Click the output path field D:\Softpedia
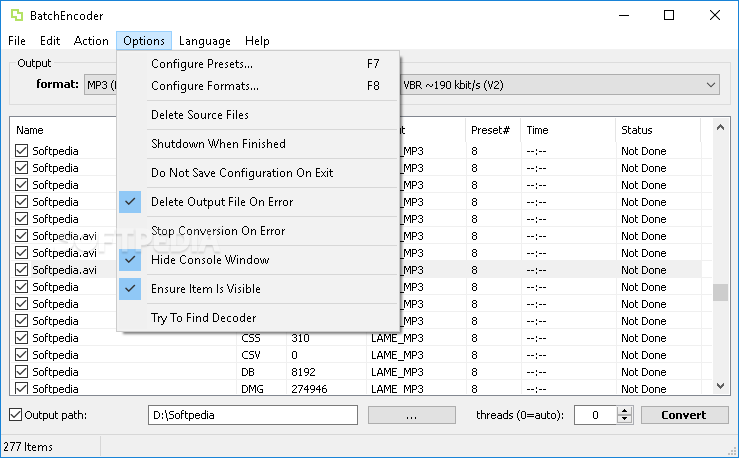Viewport: 739px width, 458px height. click(x=253, y=415)
